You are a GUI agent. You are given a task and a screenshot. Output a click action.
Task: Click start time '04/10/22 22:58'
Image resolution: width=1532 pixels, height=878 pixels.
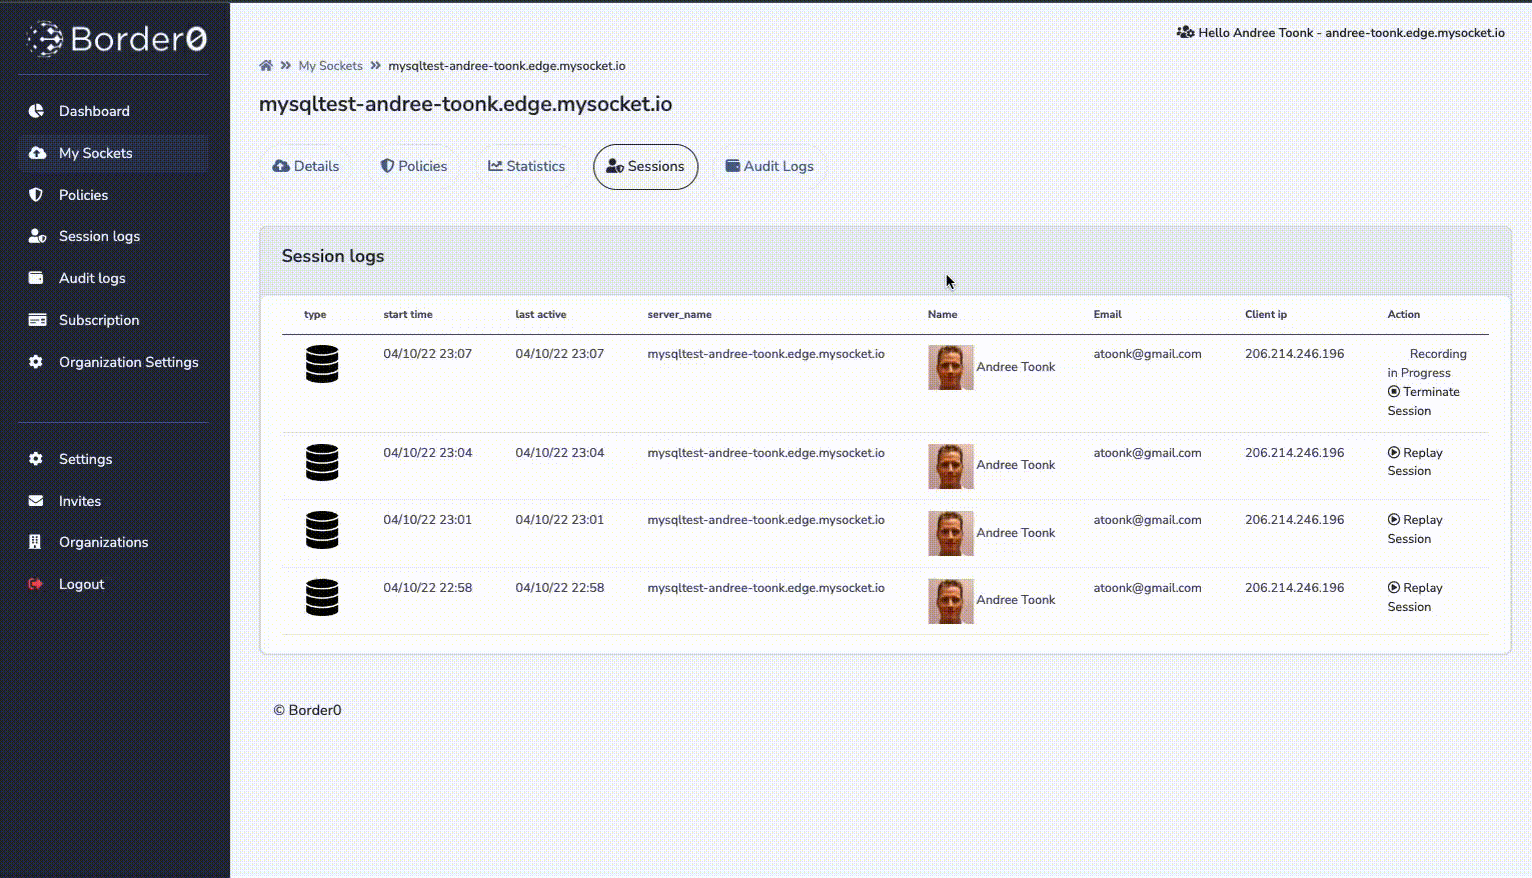[428, 588]
